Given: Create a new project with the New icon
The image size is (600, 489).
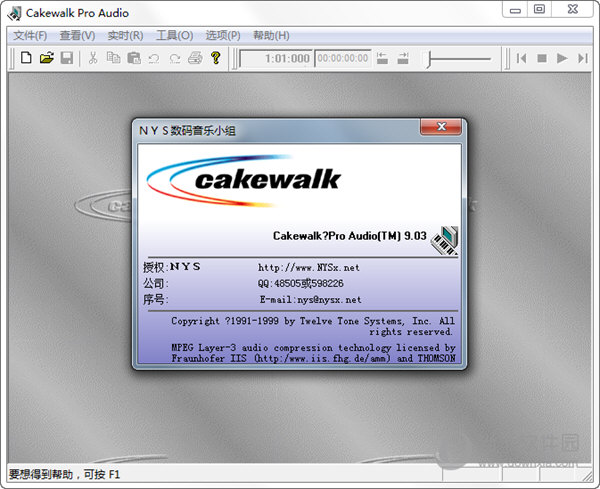Looking at the screenshot, I should [26, 58].
